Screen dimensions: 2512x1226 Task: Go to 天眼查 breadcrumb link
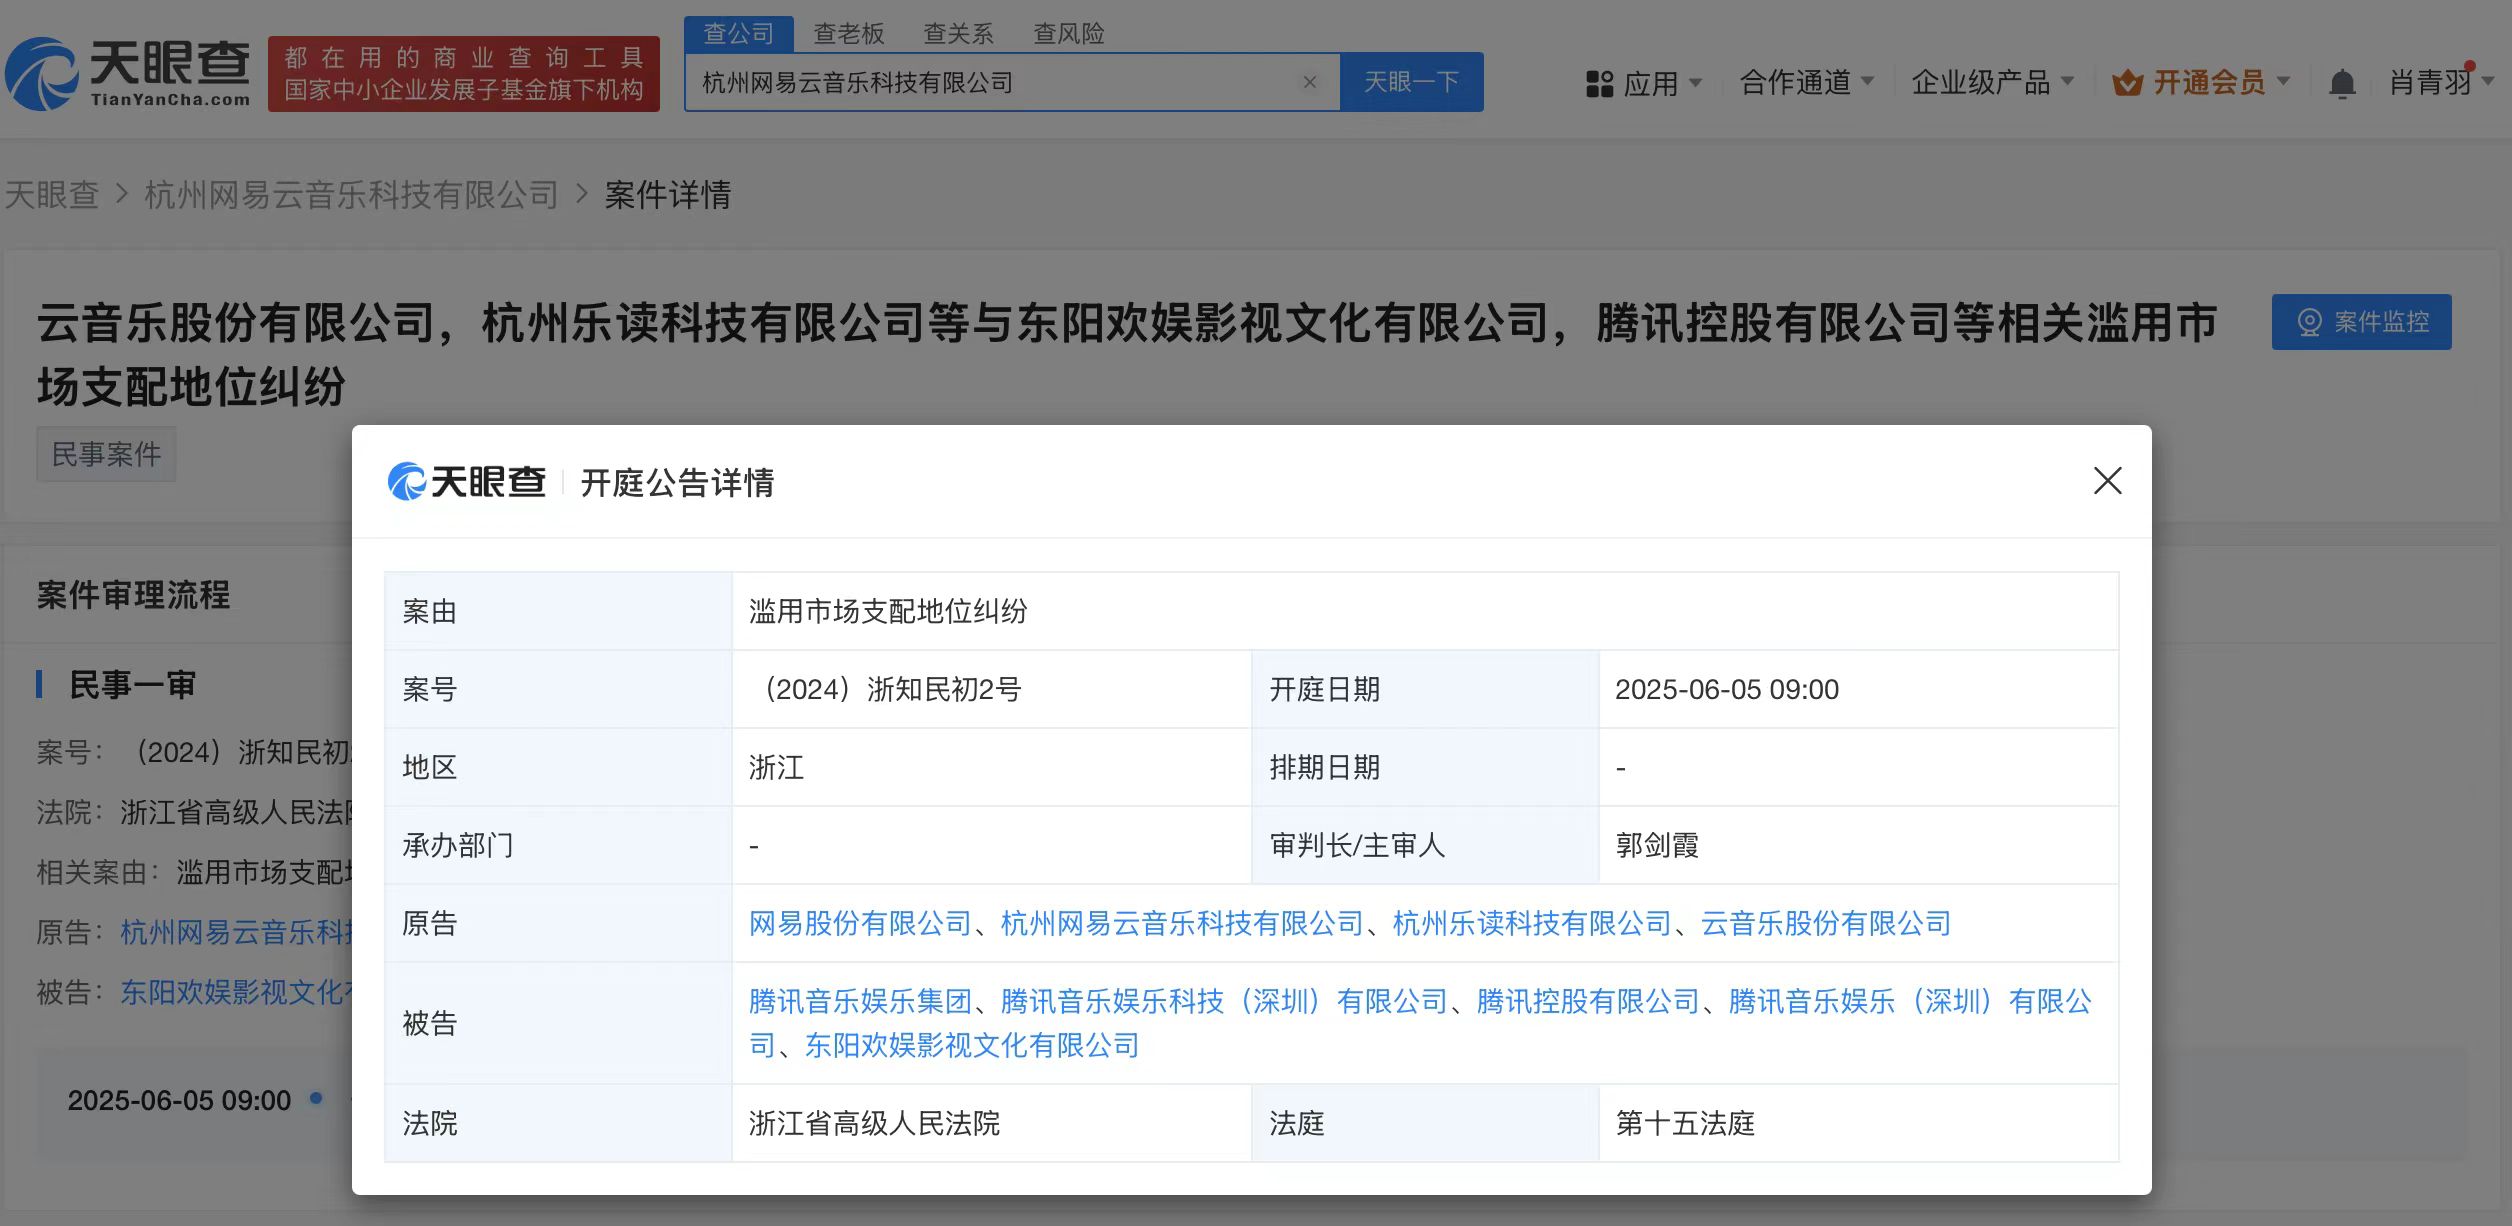coord(52,194)
